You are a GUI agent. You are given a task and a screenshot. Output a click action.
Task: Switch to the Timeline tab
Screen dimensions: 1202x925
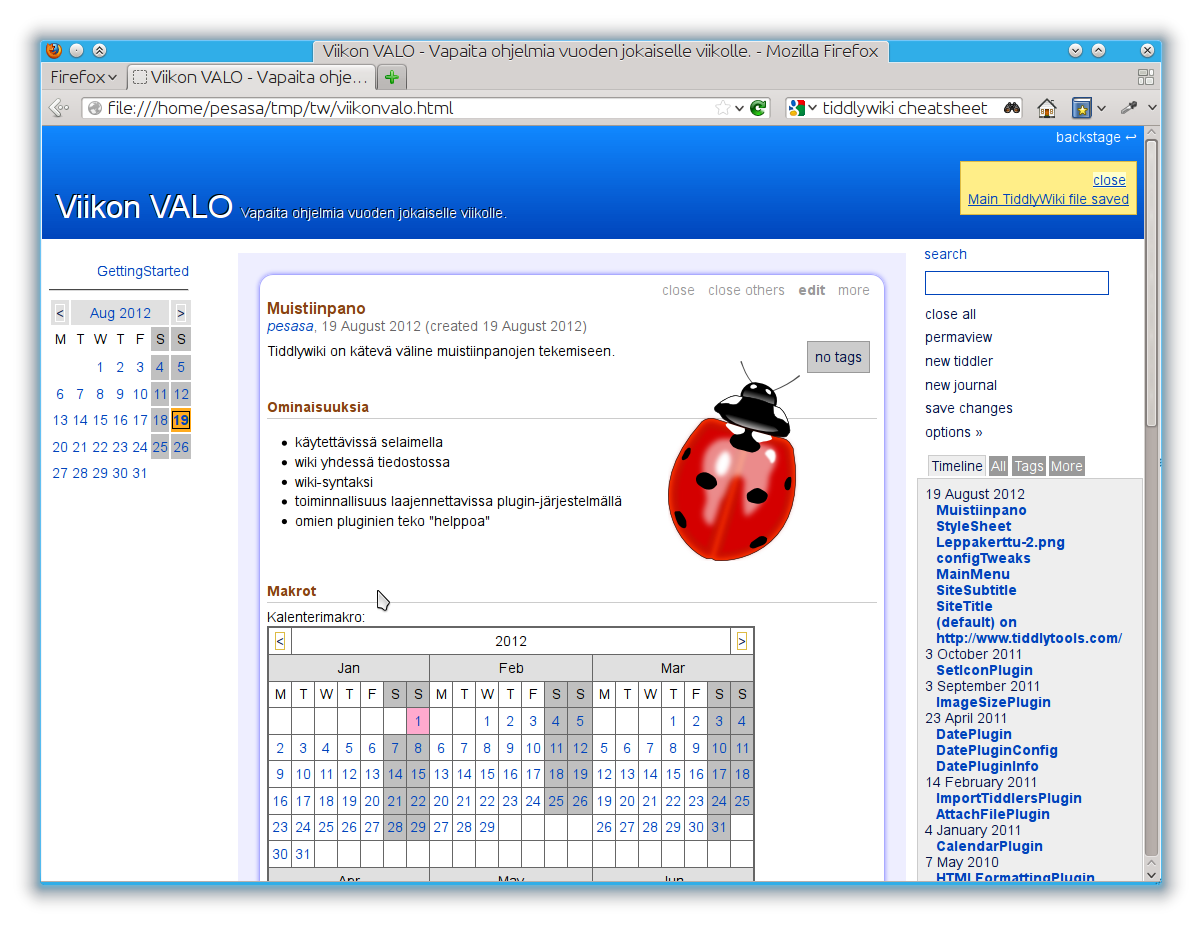coord(957,466)
